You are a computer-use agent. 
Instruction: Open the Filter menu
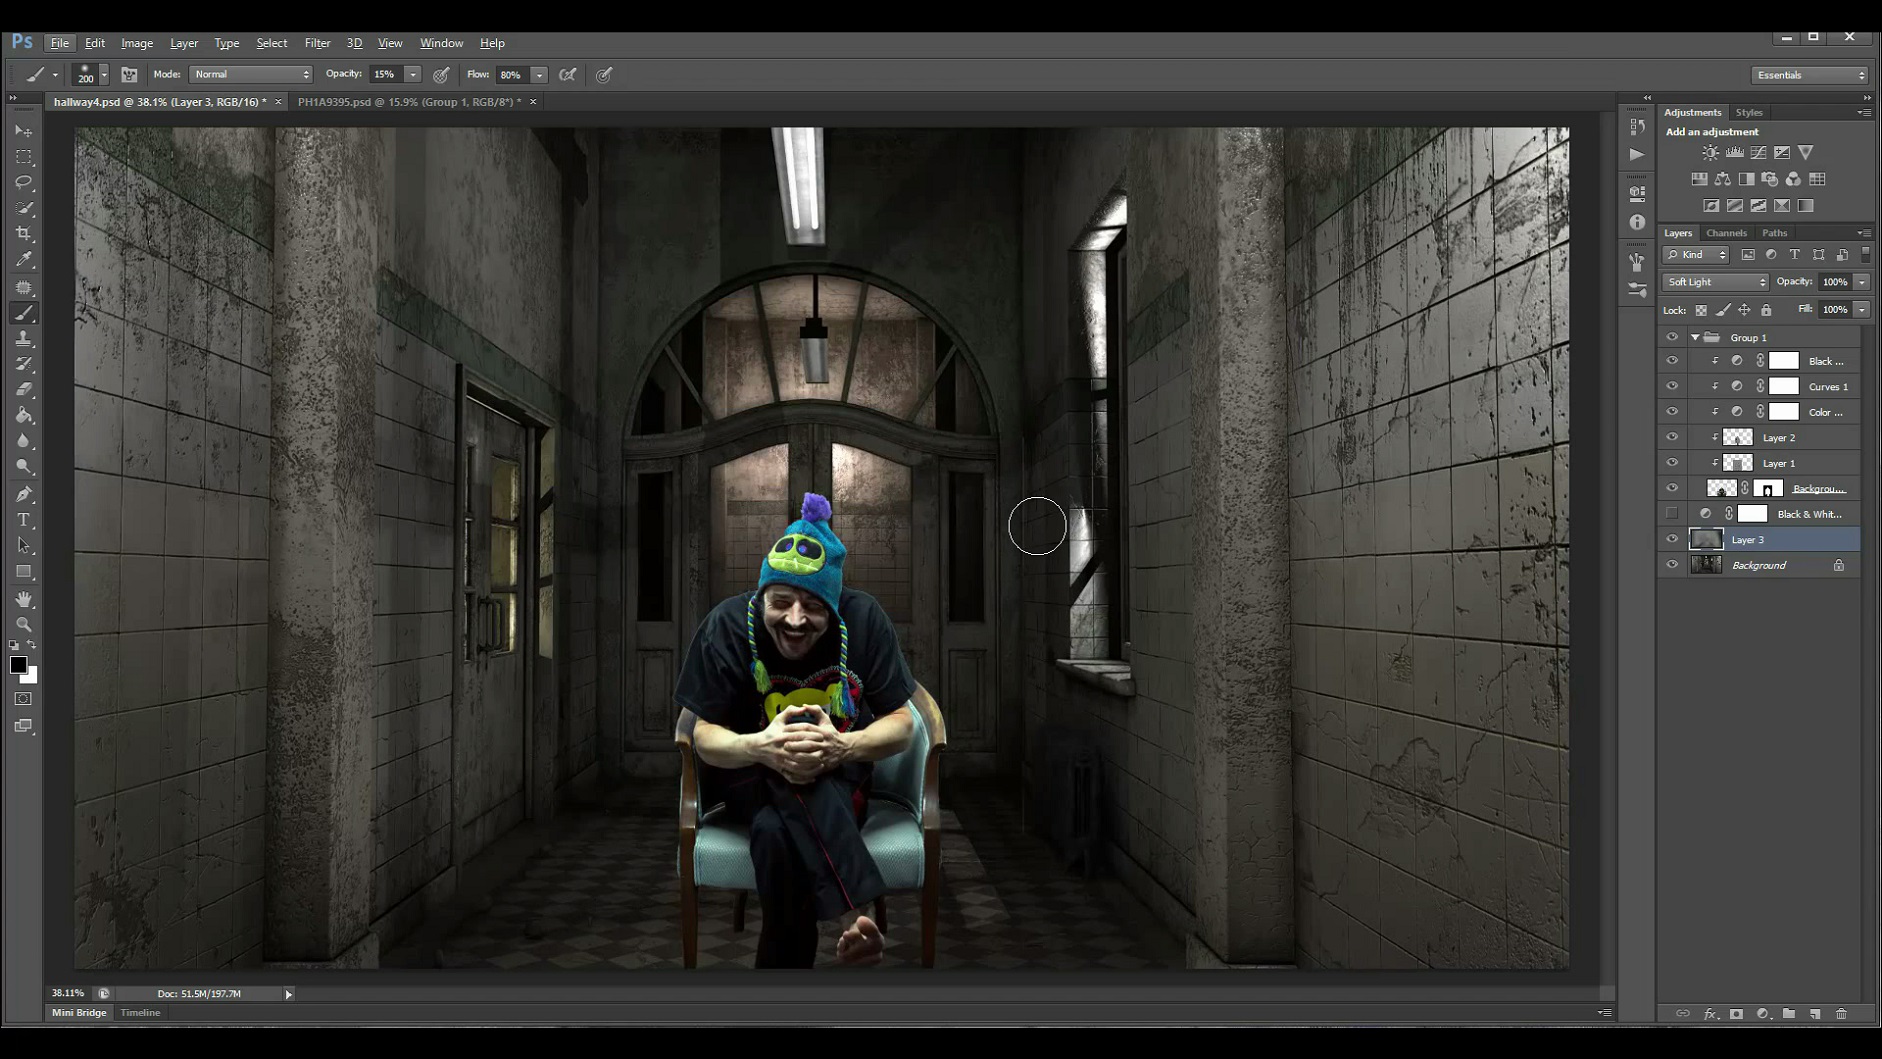pos(317,43)
